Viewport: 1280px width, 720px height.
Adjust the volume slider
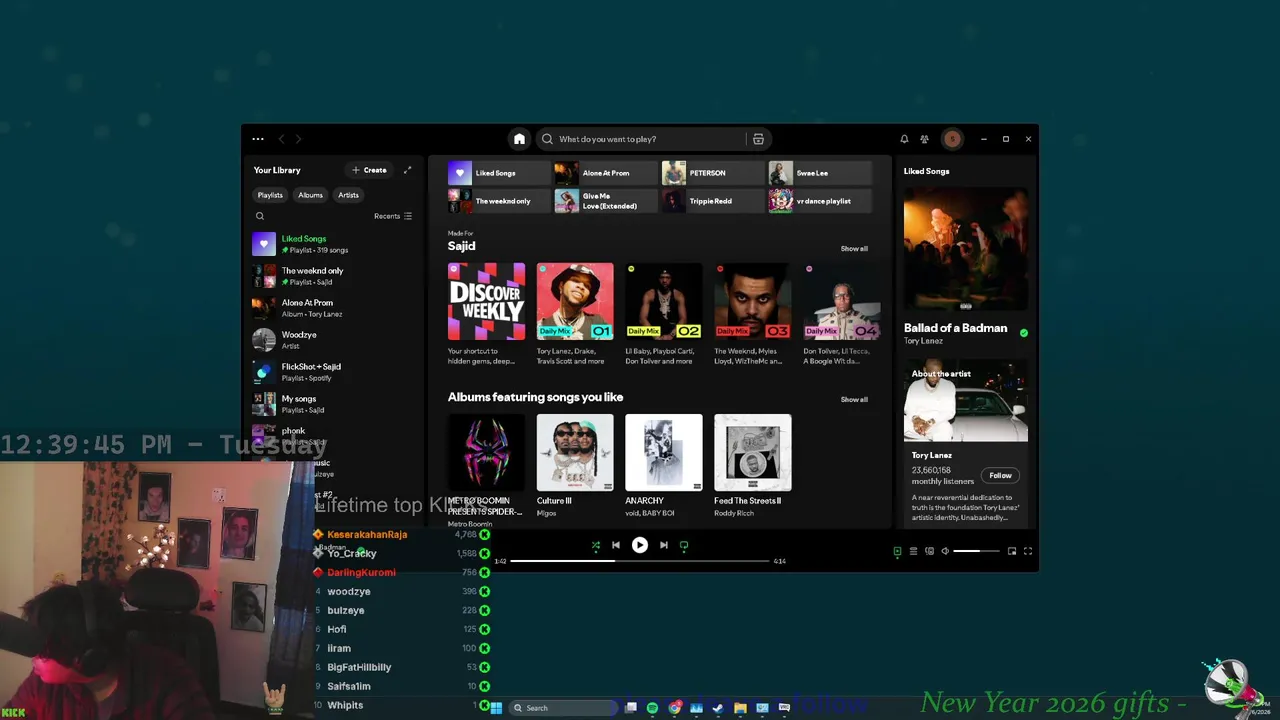976,551
